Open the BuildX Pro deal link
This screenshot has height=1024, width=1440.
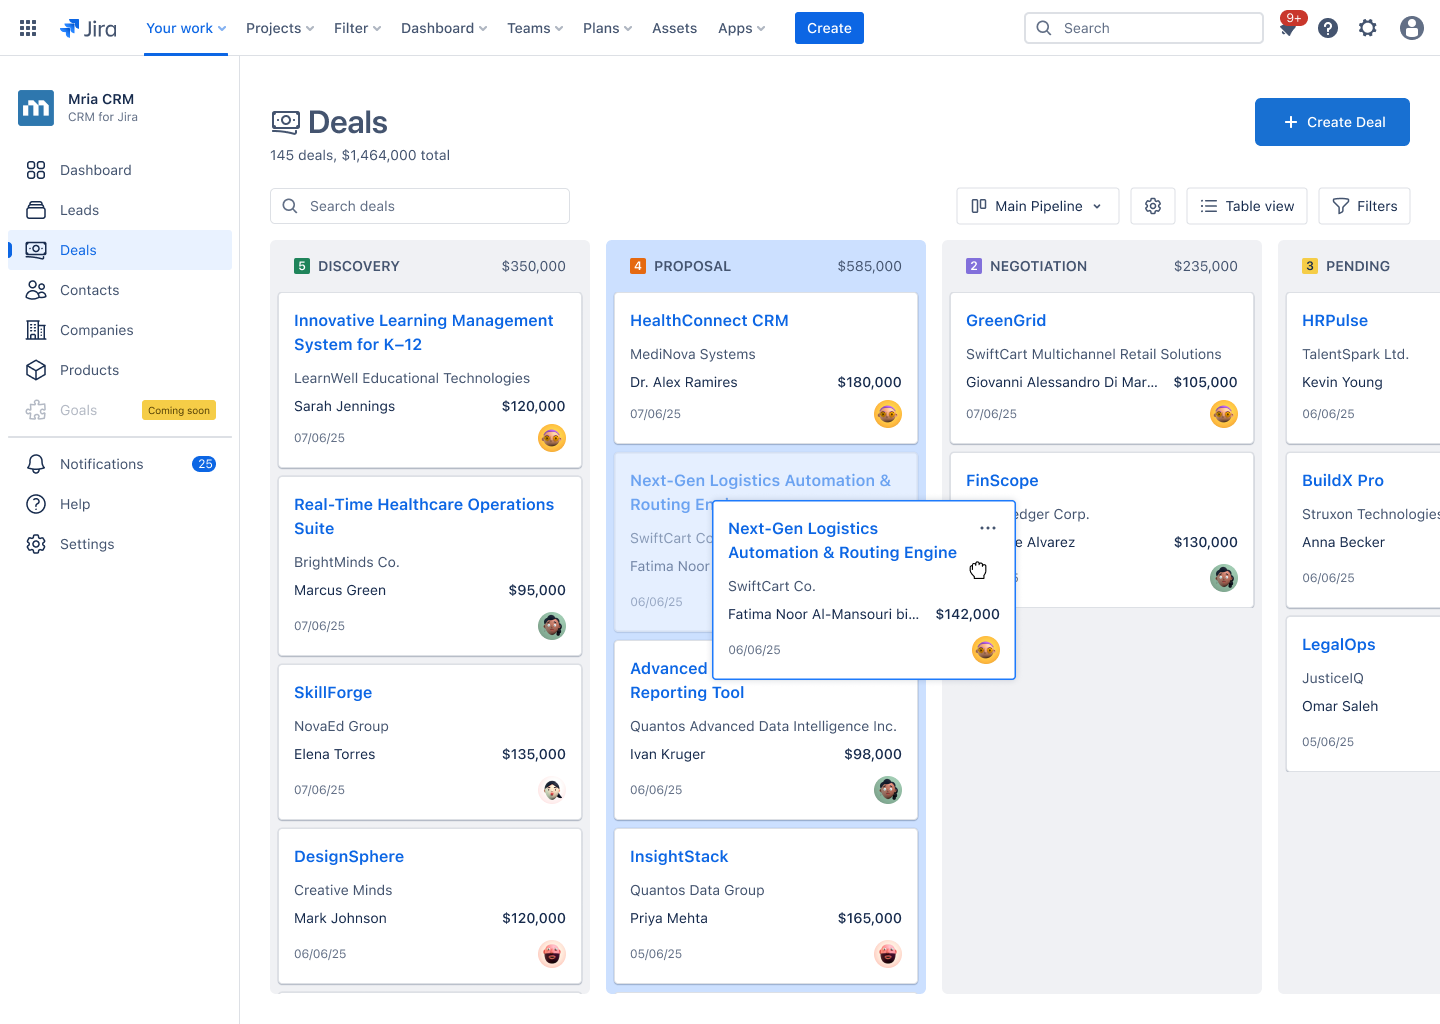(1343, 480)
